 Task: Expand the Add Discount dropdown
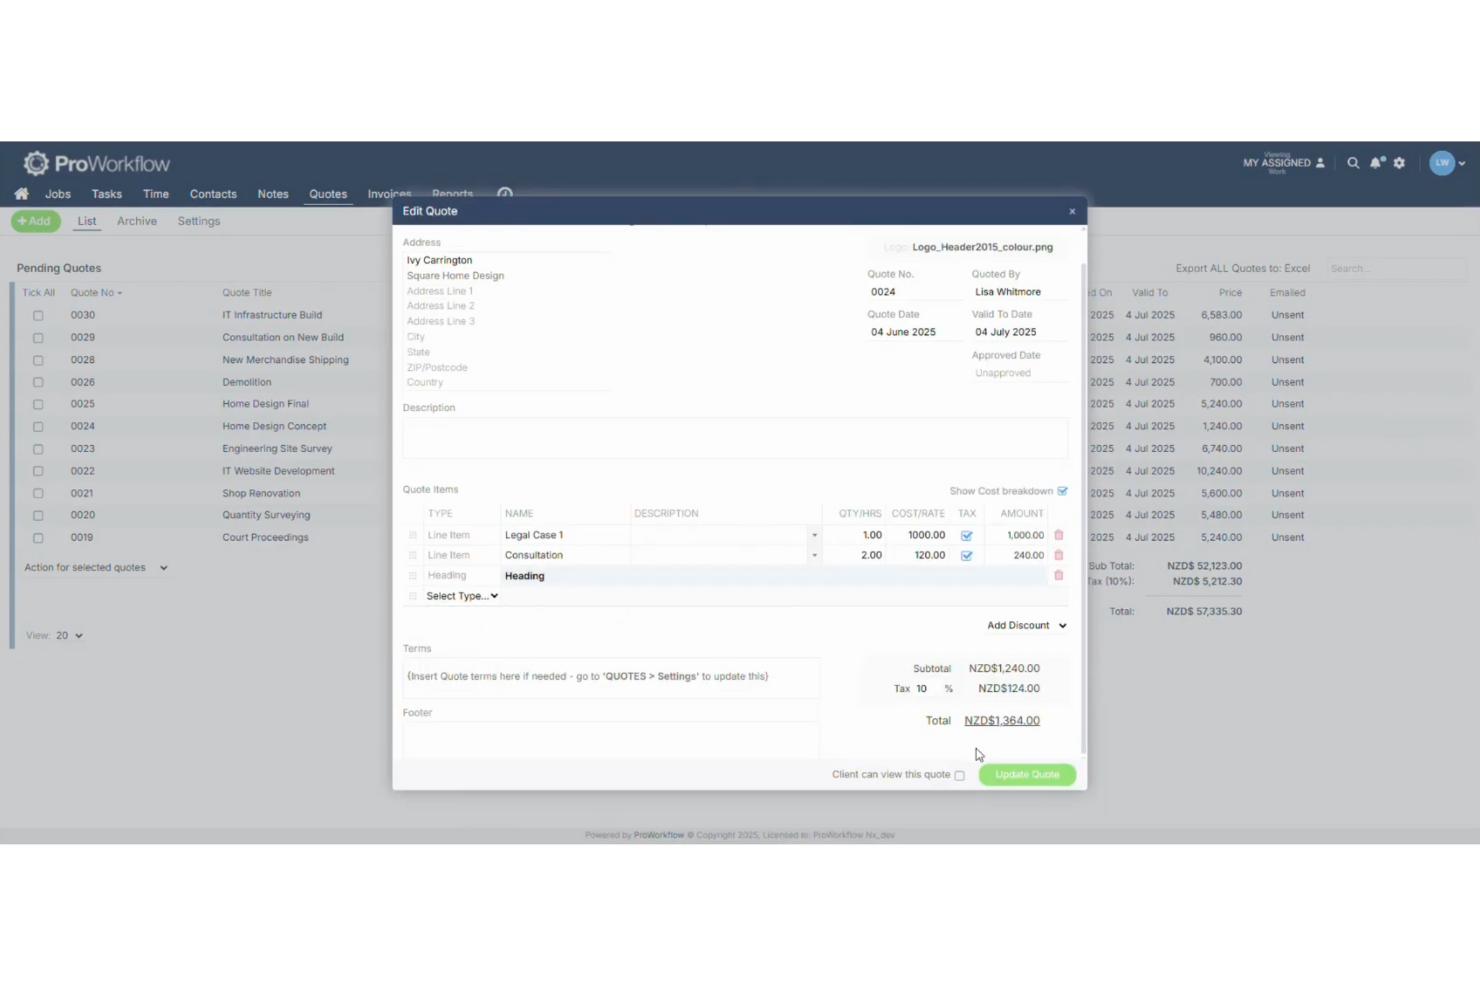click(x=1026, y=625)
